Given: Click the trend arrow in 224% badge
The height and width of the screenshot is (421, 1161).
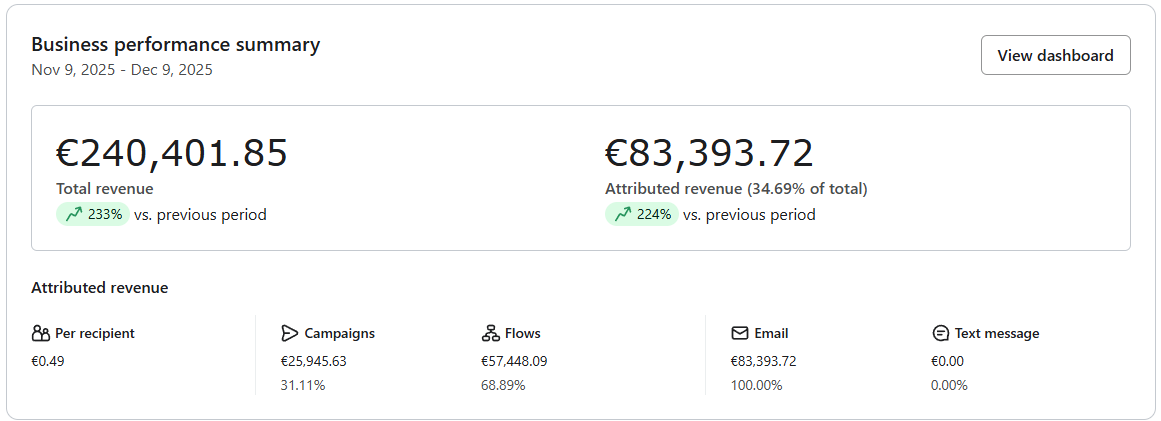Looking at the screenshot, I should click(623, 214).
